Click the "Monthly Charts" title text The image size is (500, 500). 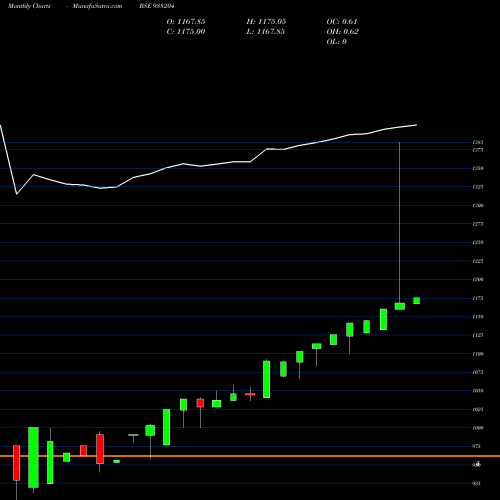[x=29, y=6]
